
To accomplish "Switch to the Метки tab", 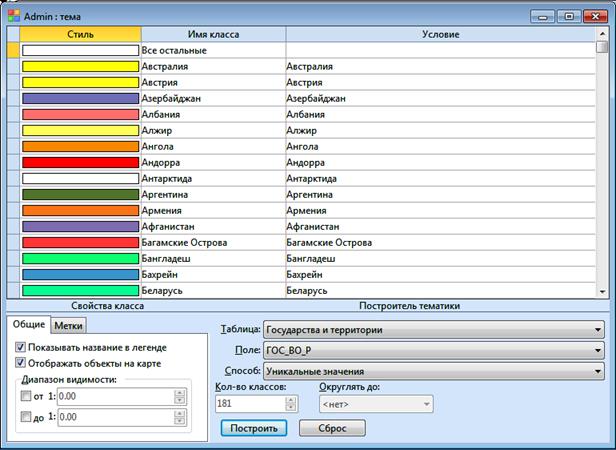I will point(69,326).
